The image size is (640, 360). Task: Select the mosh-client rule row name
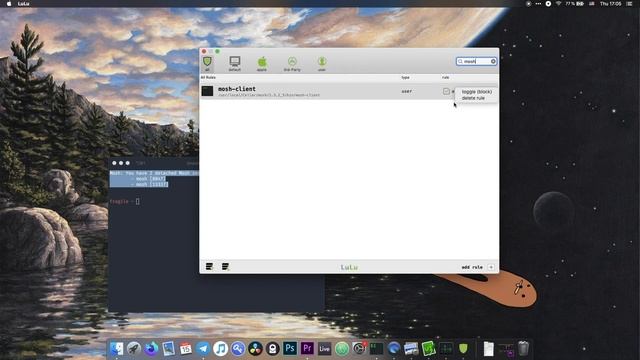(x=237, y=89)
